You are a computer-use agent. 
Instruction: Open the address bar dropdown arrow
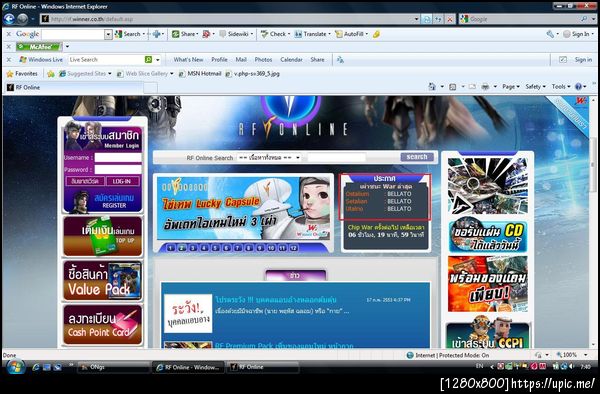417,19
